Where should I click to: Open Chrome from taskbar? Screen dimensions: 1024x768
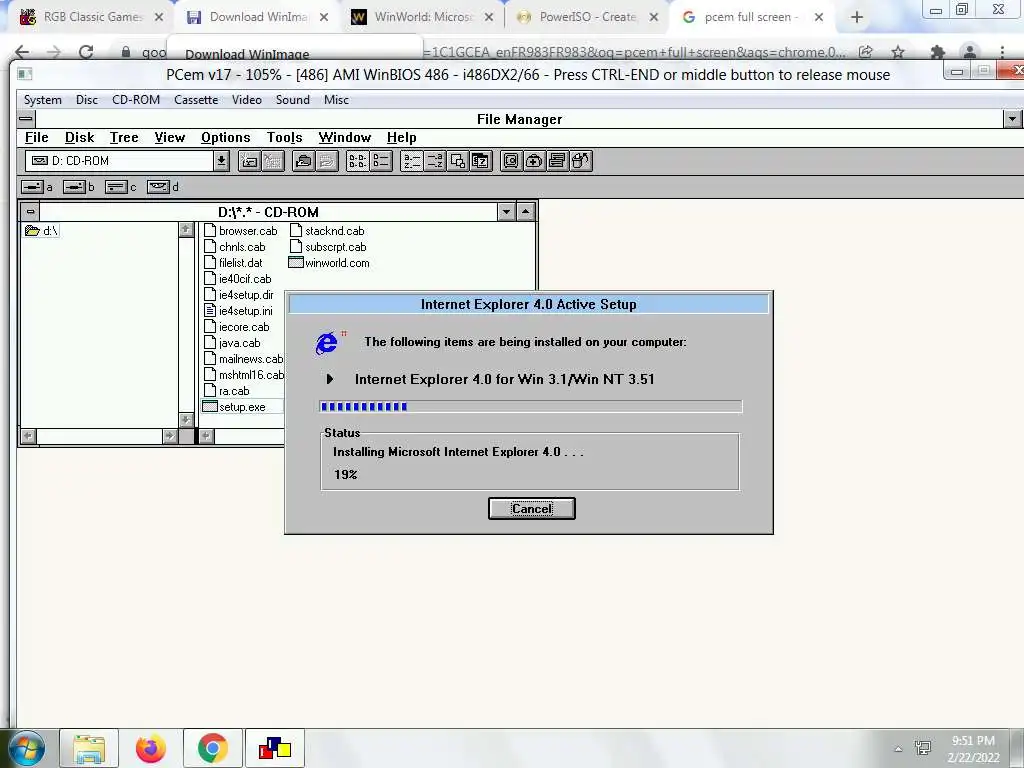213,748
